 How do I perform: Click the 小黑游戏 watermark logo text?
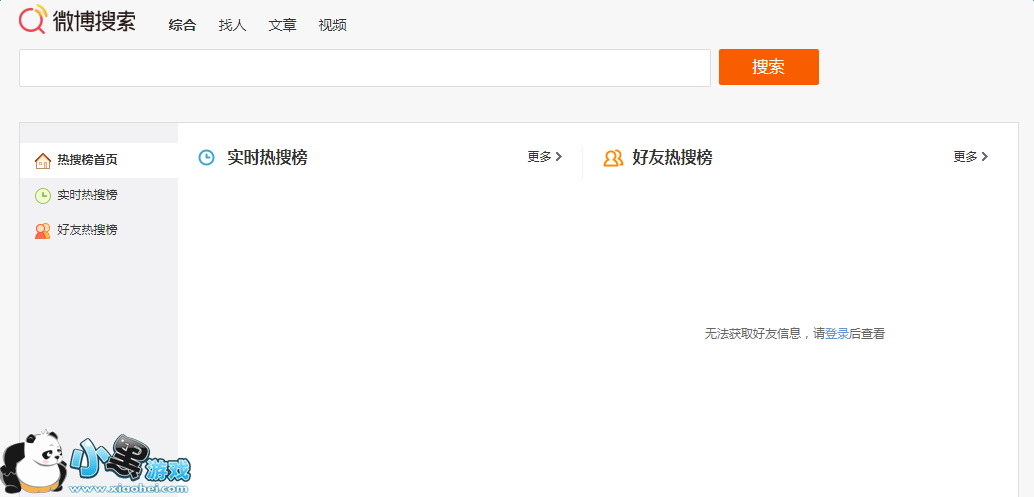[130, 462]
